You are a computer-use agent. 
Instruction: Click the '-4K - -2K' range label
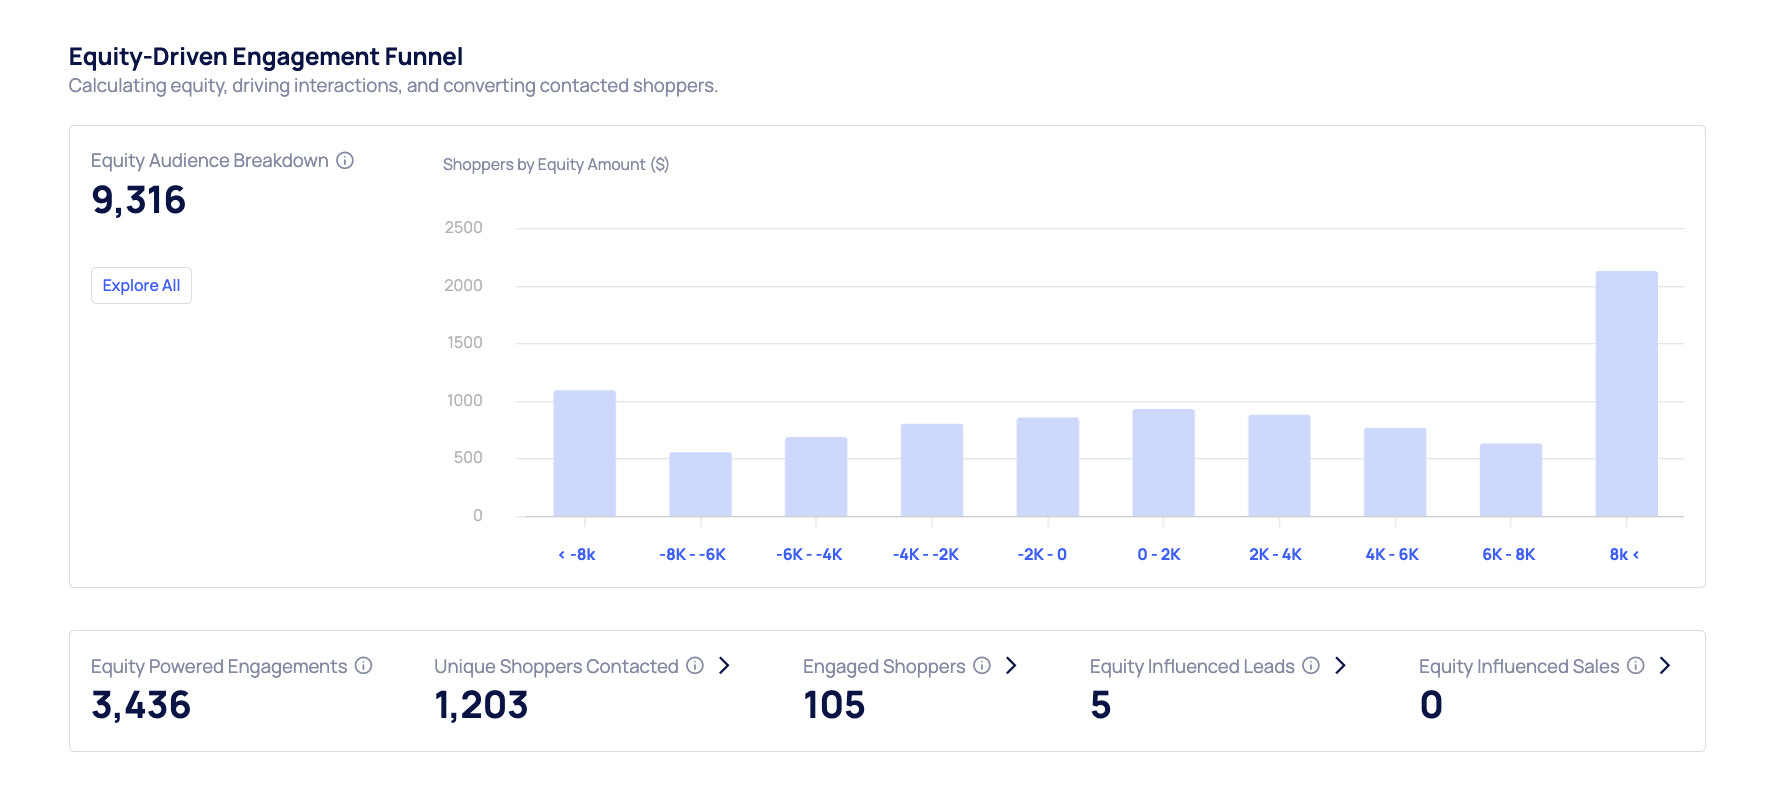point(926,554)
